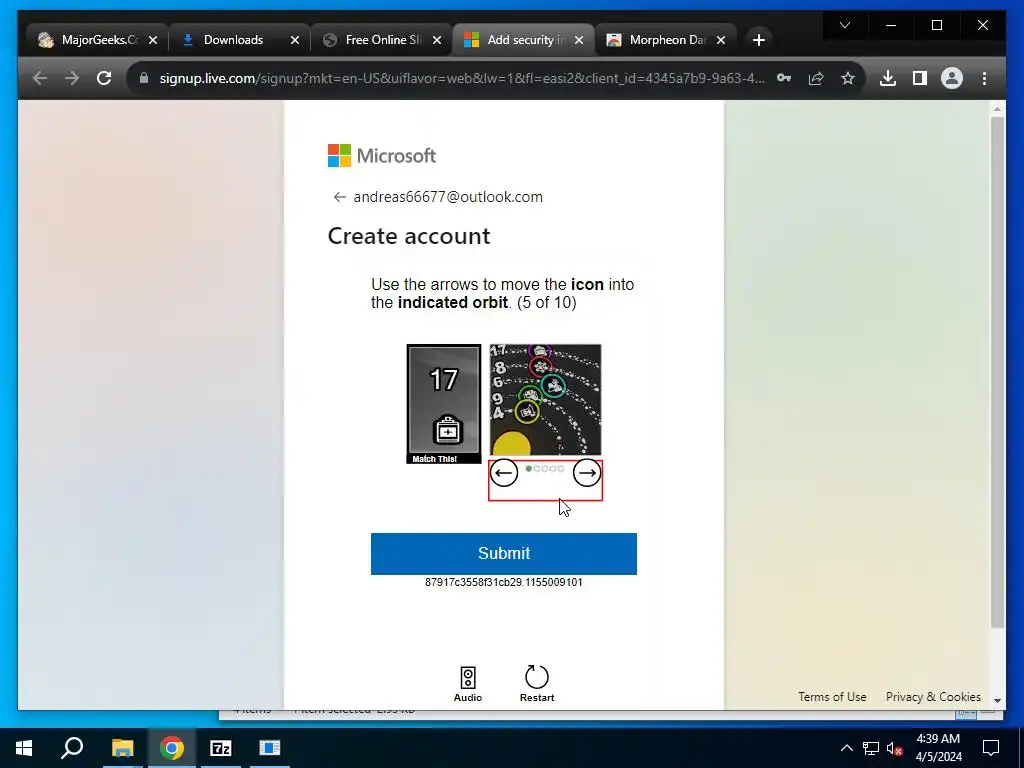Switch to Downloads tab
Screen dimensions: 1024x768
click(233, 40)
